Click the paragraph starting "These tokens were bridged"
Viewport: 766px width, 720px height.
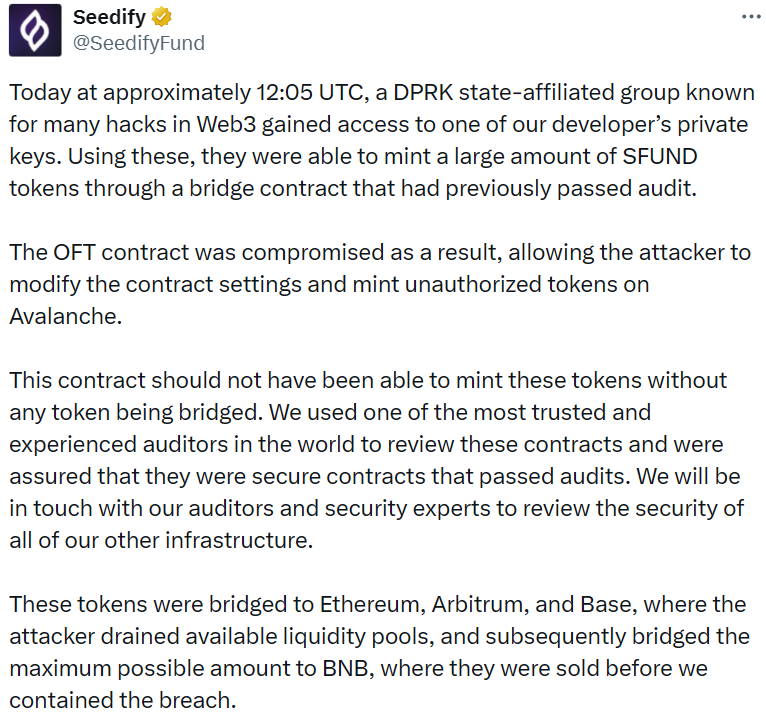point(380,652)
